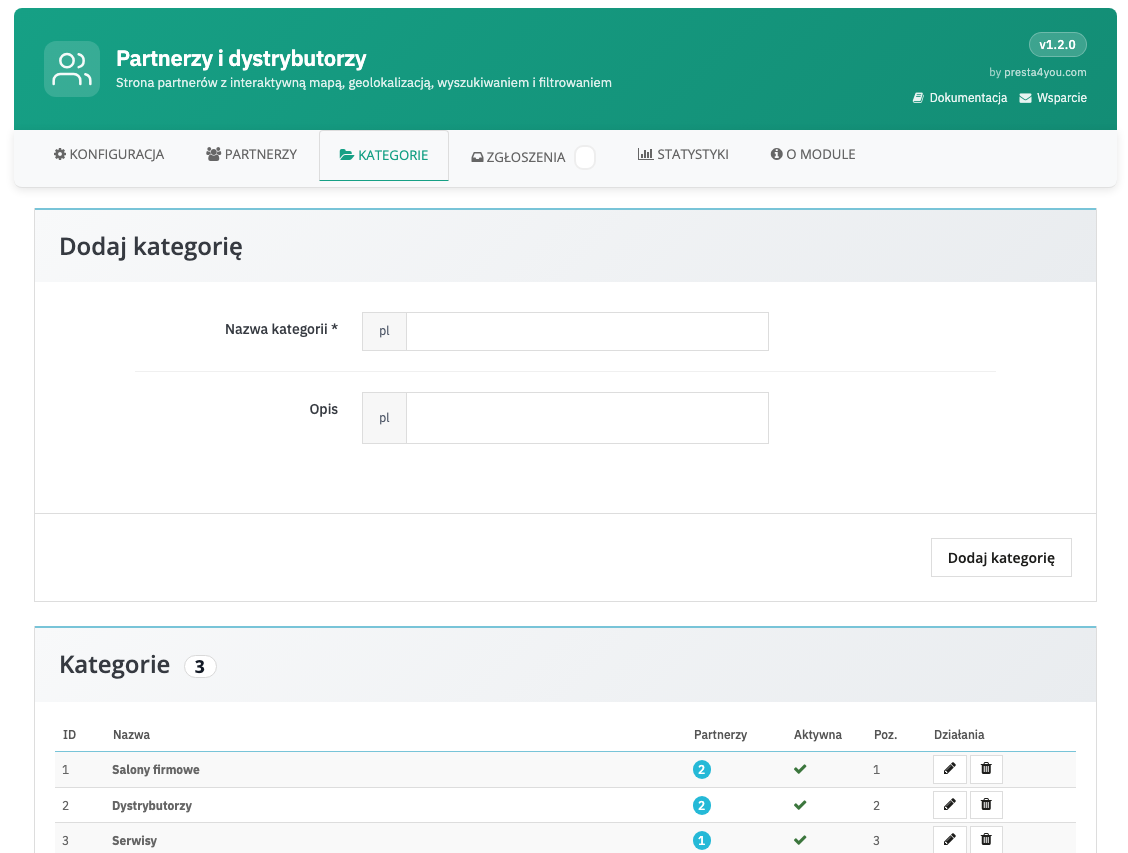Open the Konfiguracja tab
The image size is (1128, 853).
109,155
